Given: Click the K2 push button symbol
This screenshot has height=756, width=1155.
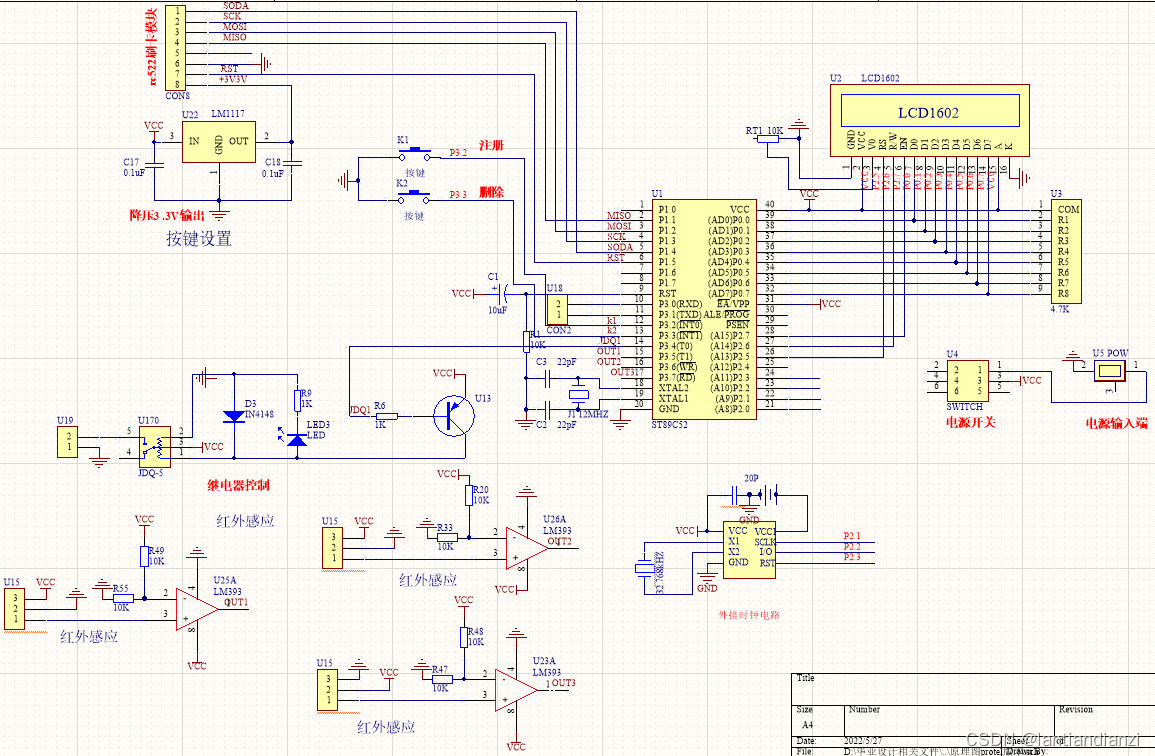Looking at the screenshot, I should [x=414, y=197].
